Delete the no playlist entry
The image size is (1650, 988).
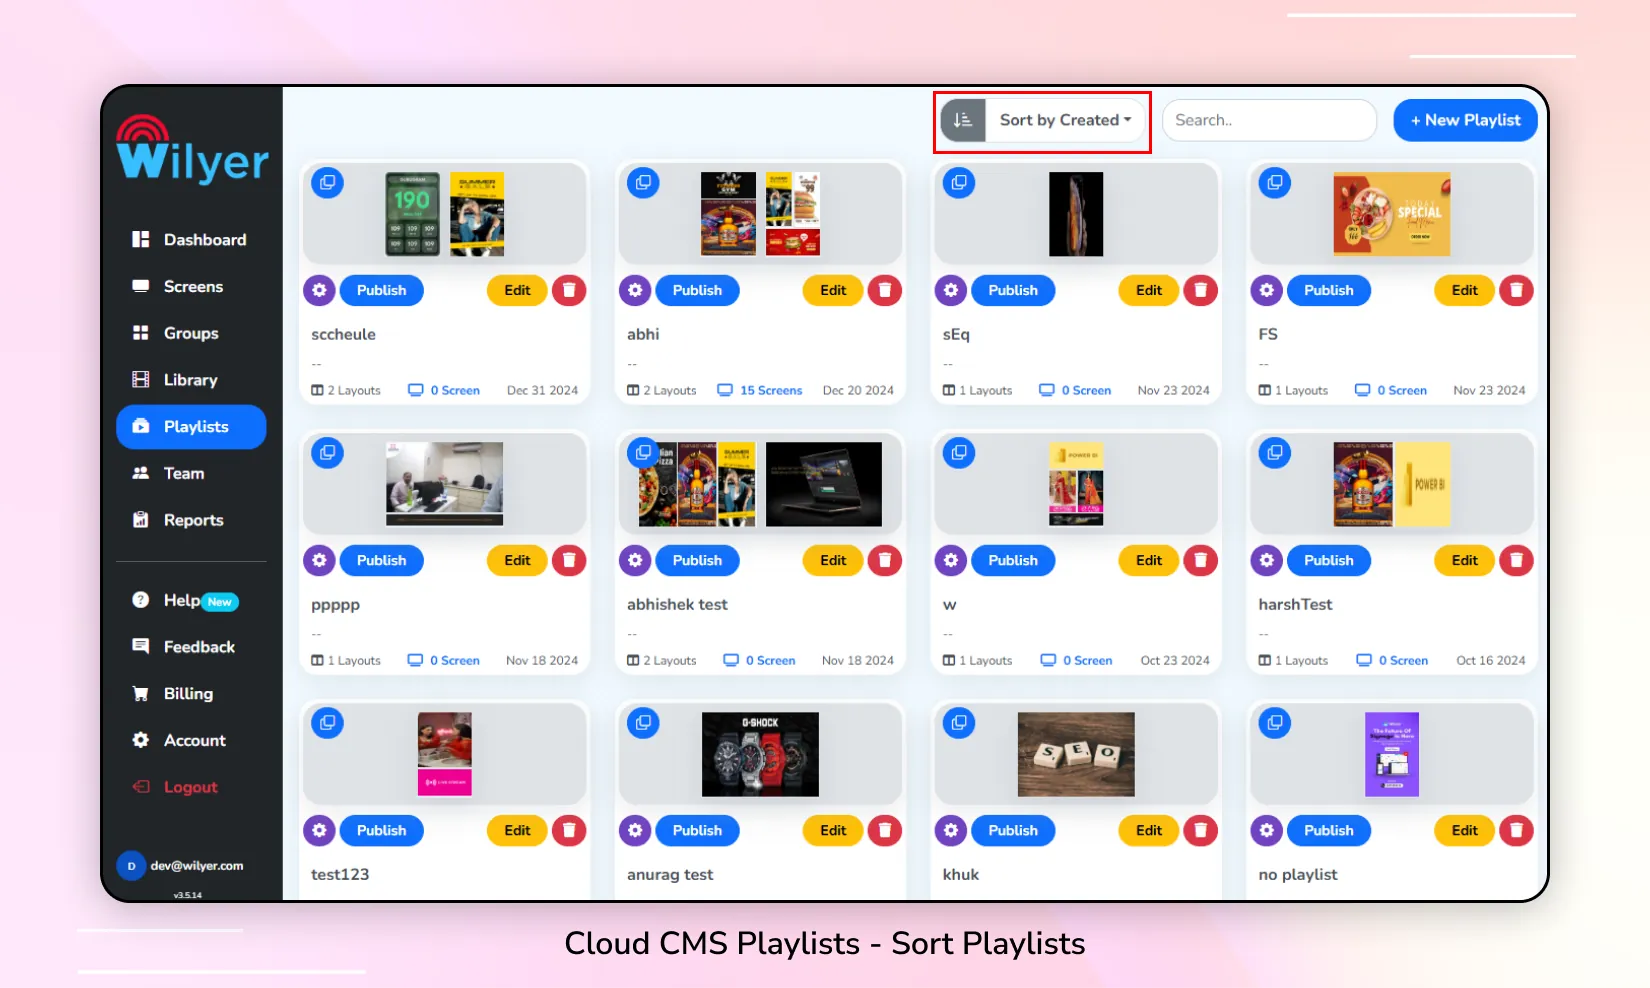coord(1517,831)
